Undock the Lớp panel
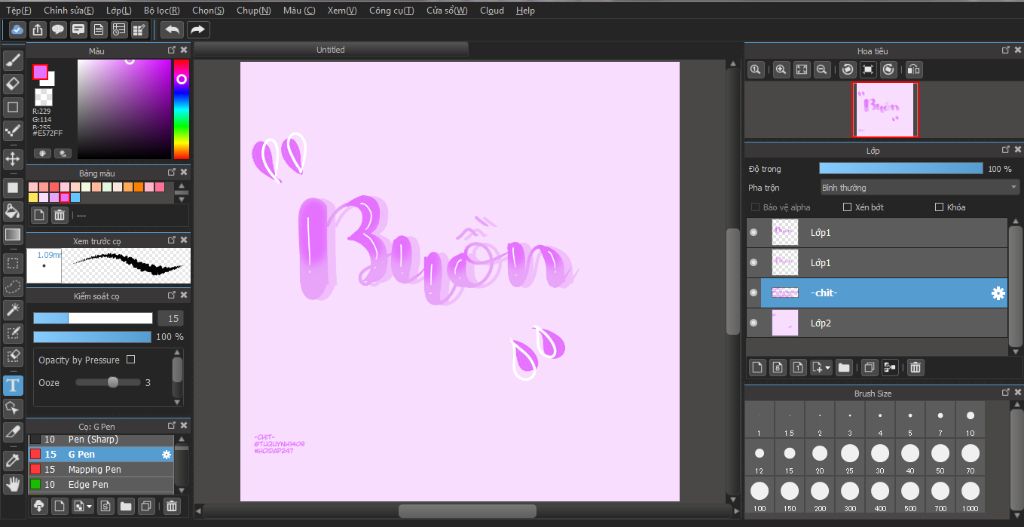The image size is (1024, 527). [x=1006, y=150]
